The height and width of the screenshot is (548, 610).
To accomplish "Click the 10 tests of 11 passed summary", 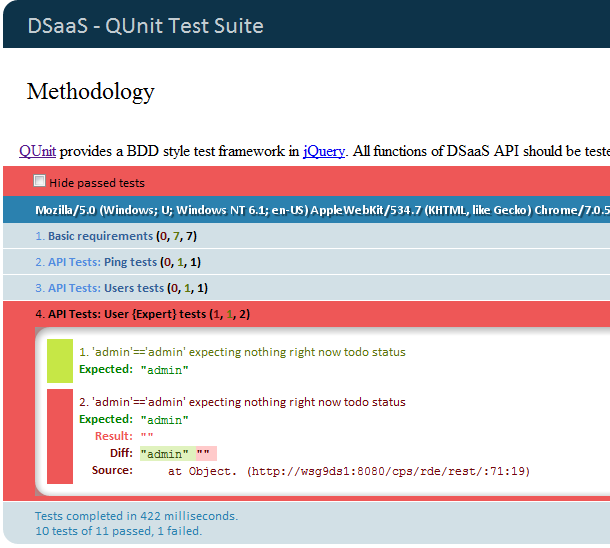I will pyautogui.click(x=119, y=531).
